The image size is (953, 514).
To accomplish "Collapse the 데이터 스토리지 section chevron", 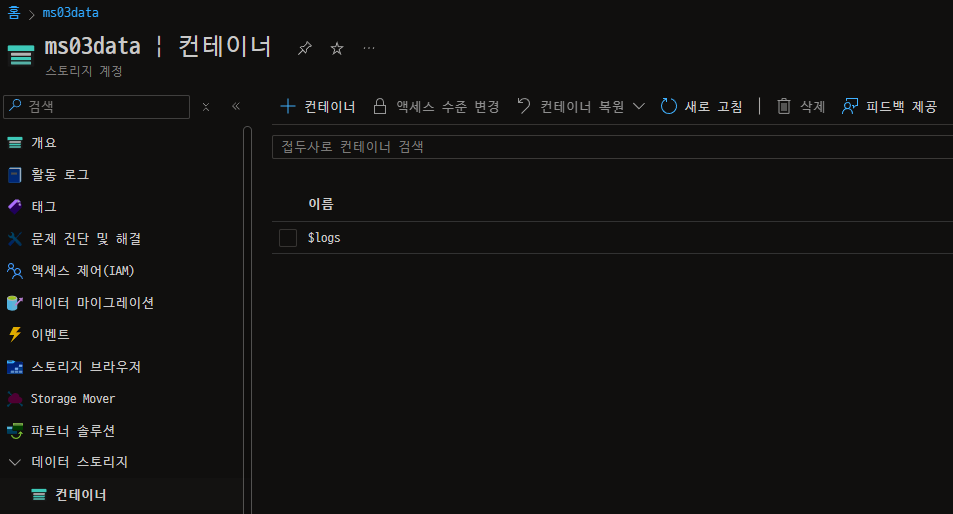I will [15, 462].
